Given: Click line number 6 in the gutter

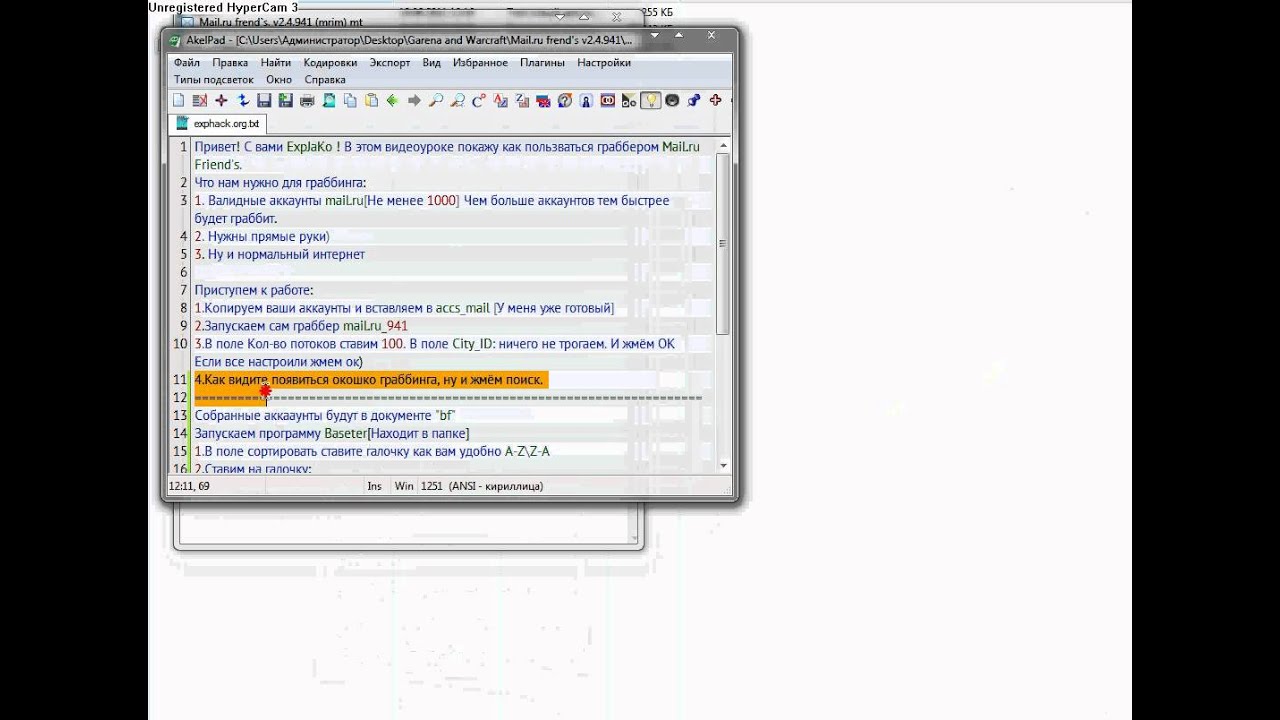Looking at the screenshot, I should point(183,272).
